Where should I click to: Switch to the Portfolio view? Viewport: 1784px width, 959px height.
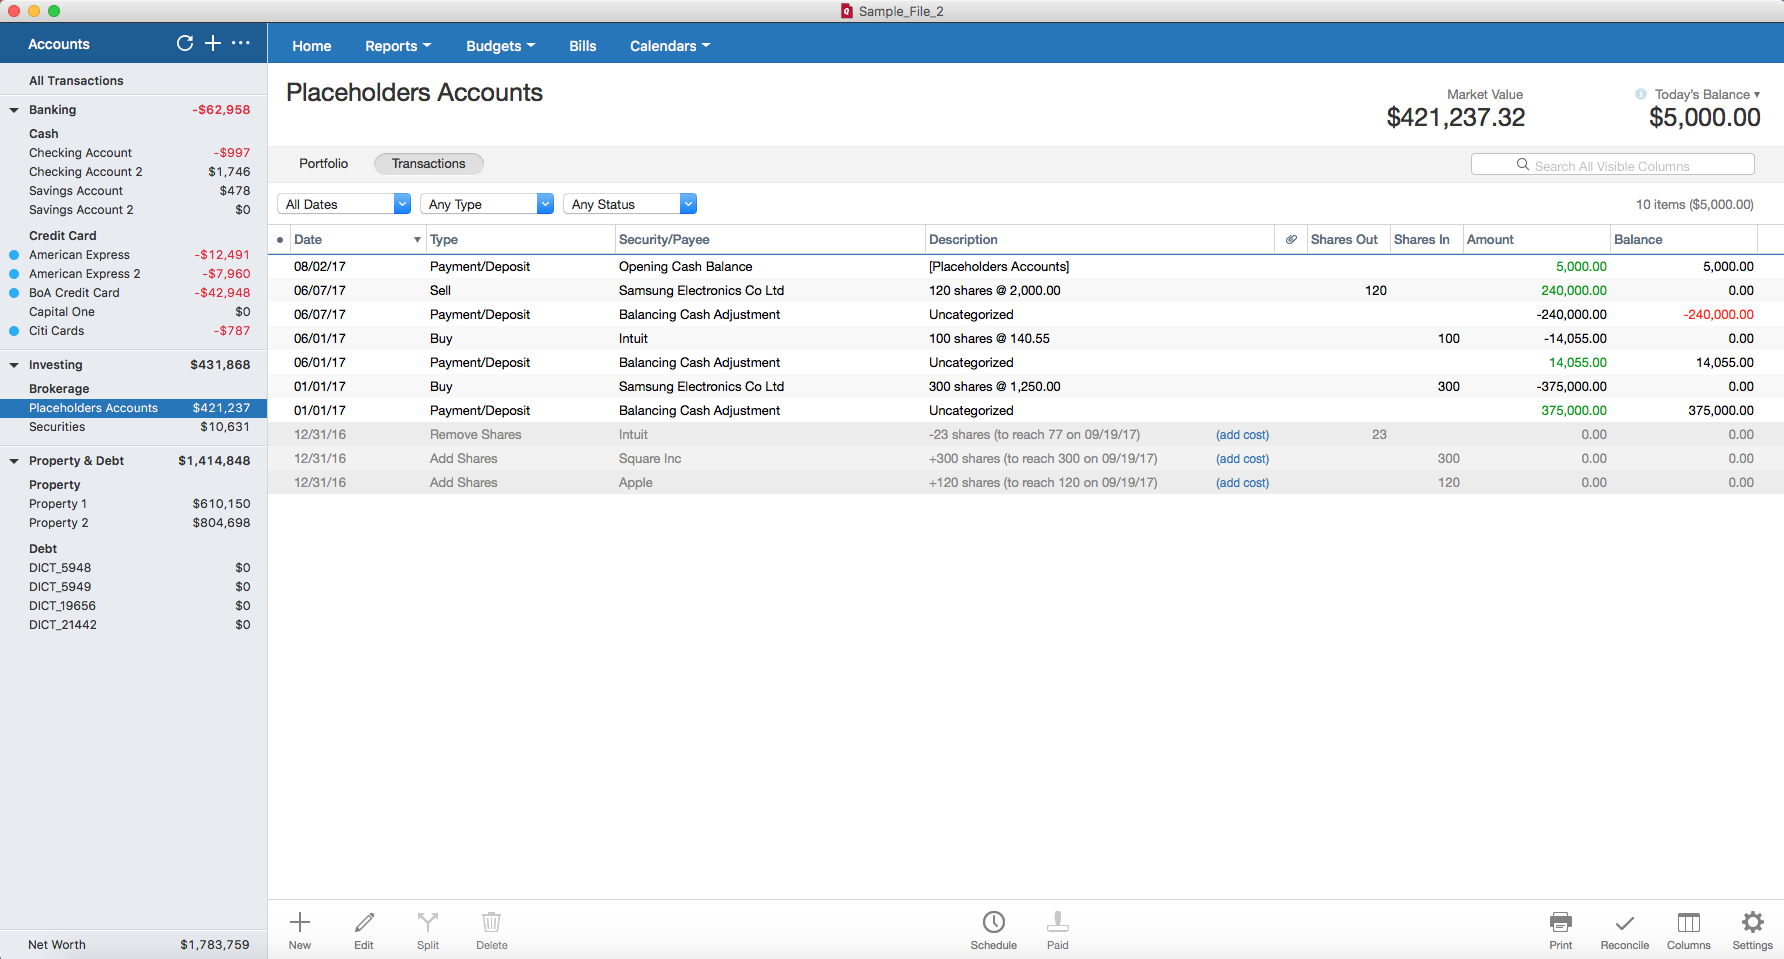[x=323, y=164]
